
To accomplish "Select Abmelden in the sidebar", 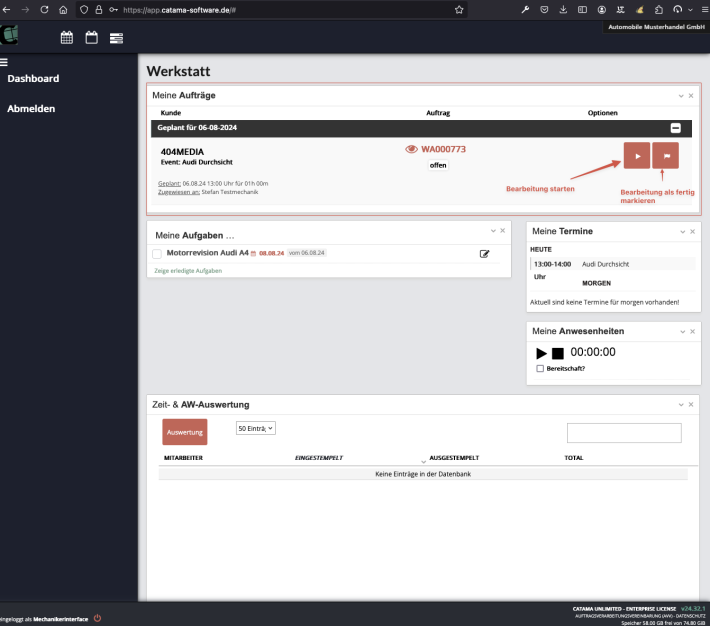I will click(x=31, y=108).
